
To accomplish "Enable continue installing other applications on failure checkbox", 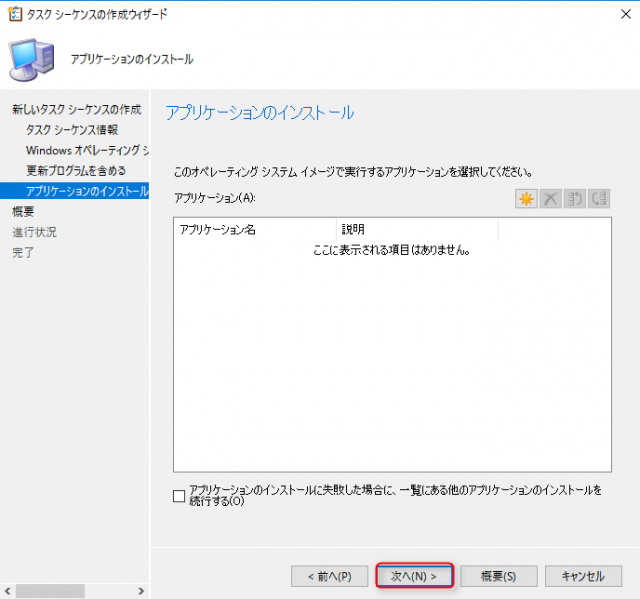I will 179,495.
